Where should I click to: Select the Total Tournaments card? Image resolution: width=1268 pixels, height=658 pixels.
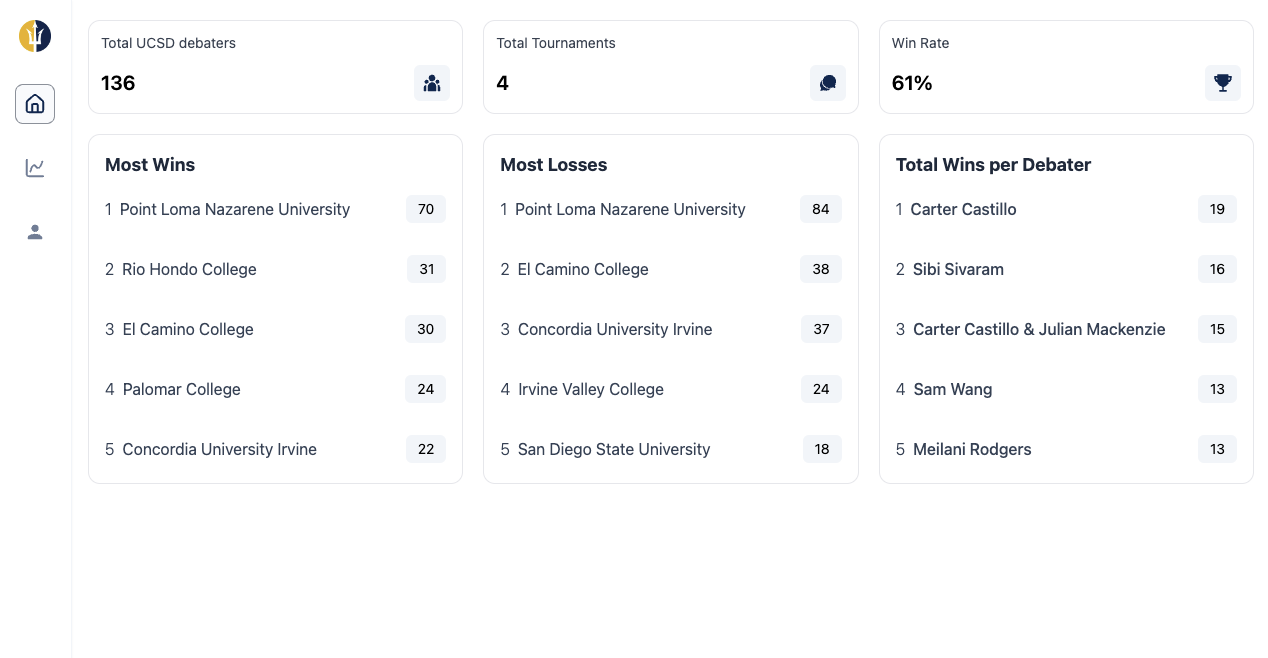pos(671,67)
